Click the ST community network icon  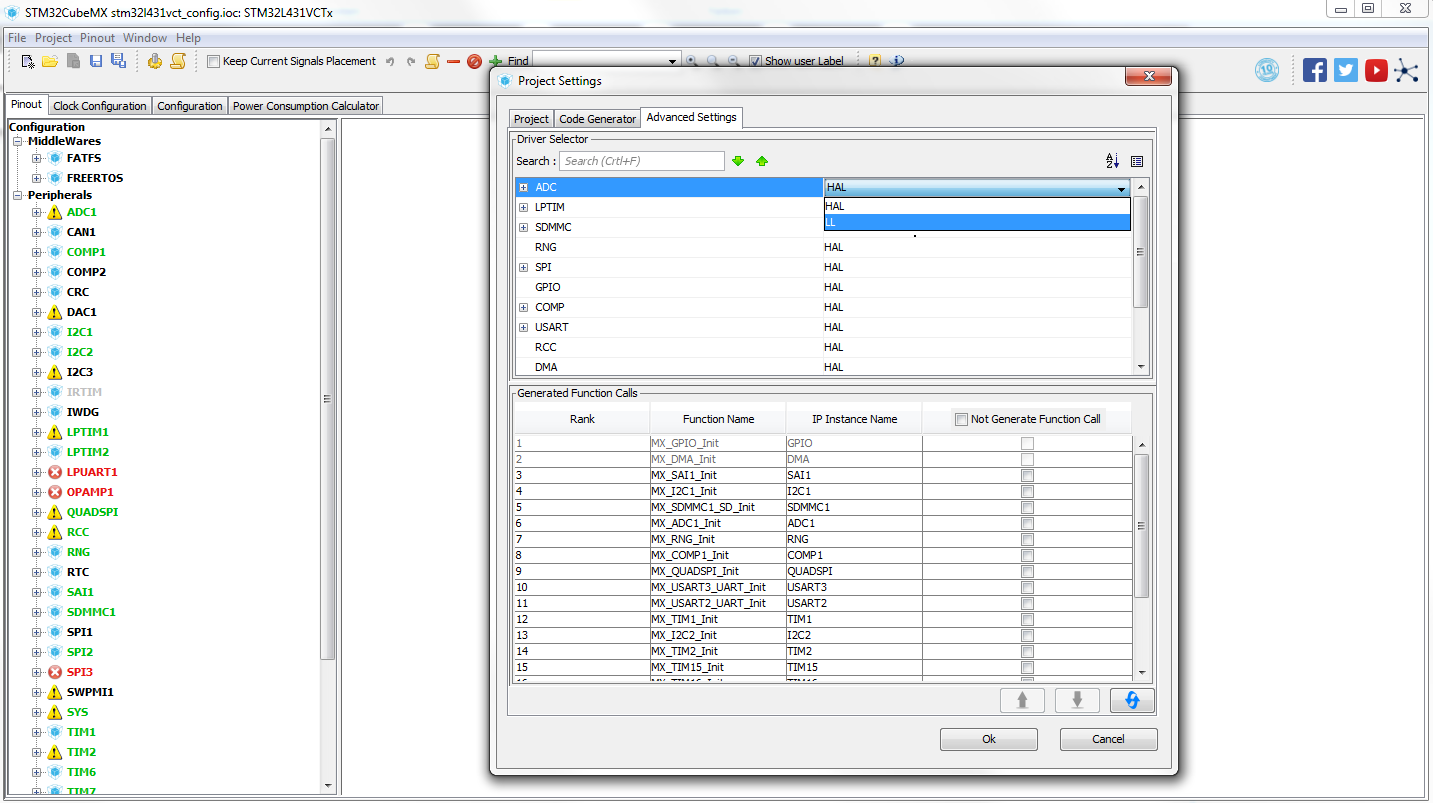pyautogui.click(x=1407, y=70)
